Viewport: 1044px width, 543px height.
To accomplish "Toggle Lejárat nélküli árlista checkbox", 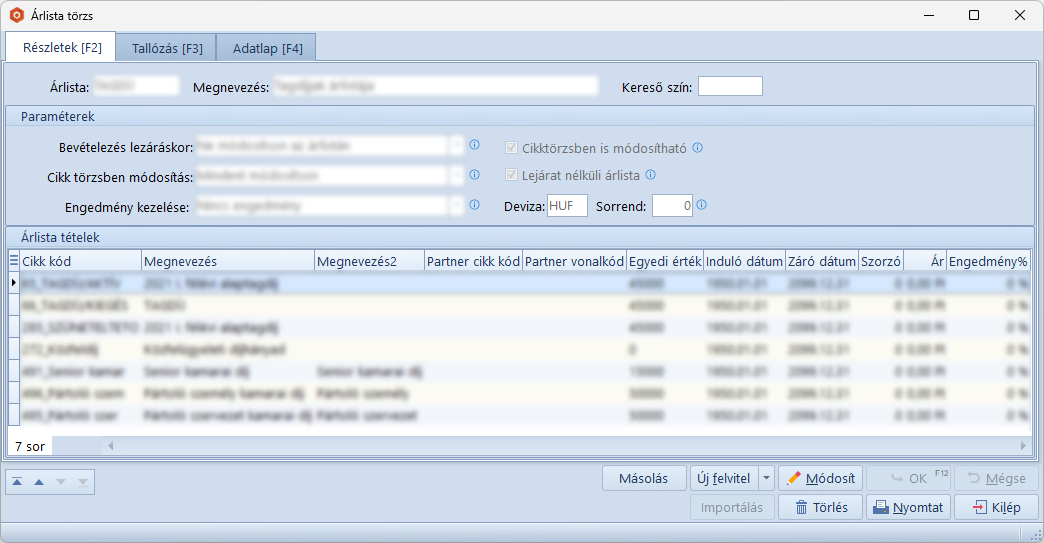I will click(512, 176).
